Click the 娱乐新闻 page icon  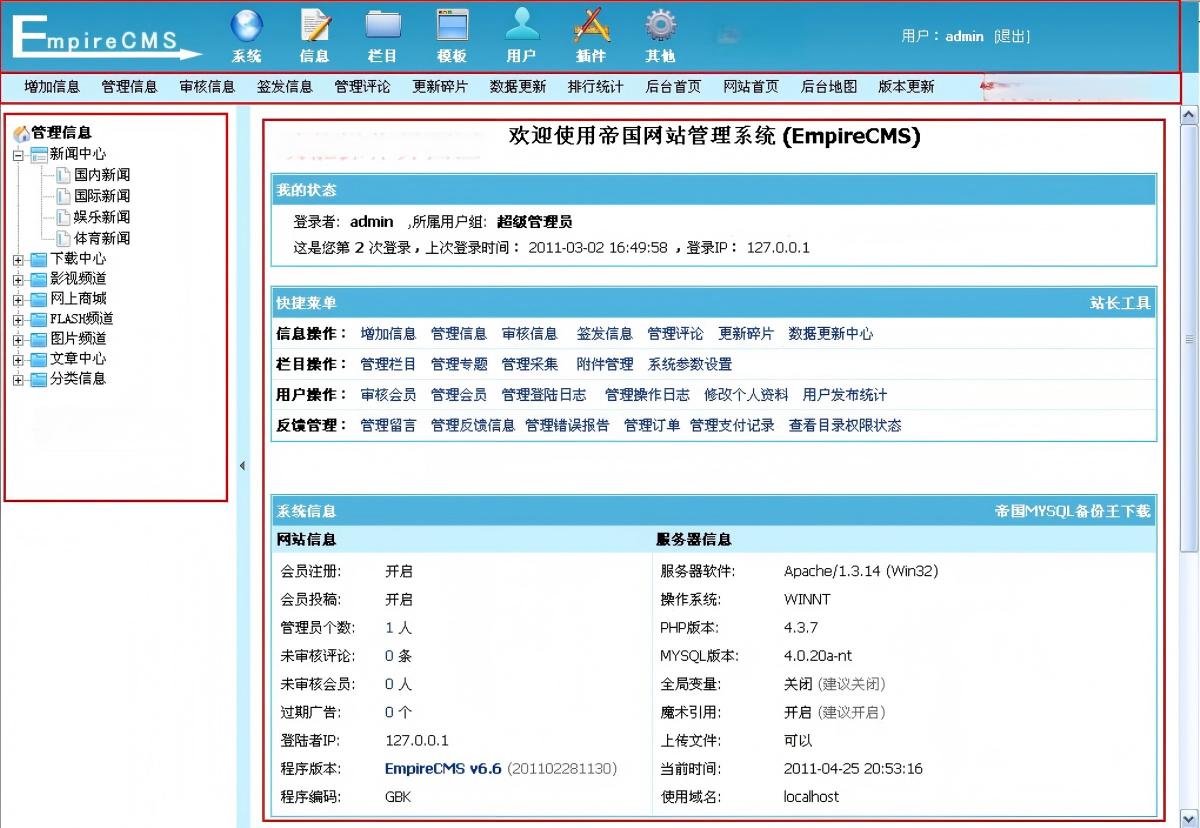64,217
